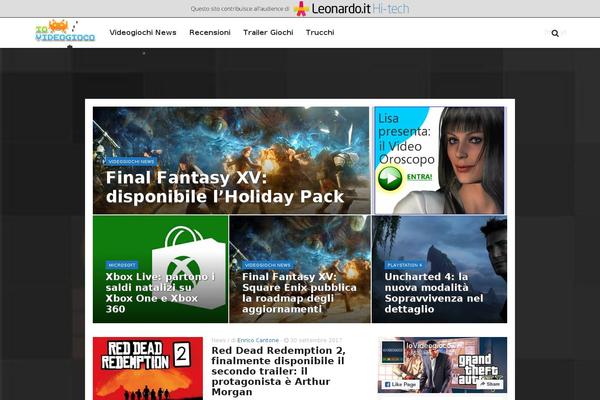Open IoVideogioco Facebook page widget cover
Viewport: 600px width, 400px height.
442,365
